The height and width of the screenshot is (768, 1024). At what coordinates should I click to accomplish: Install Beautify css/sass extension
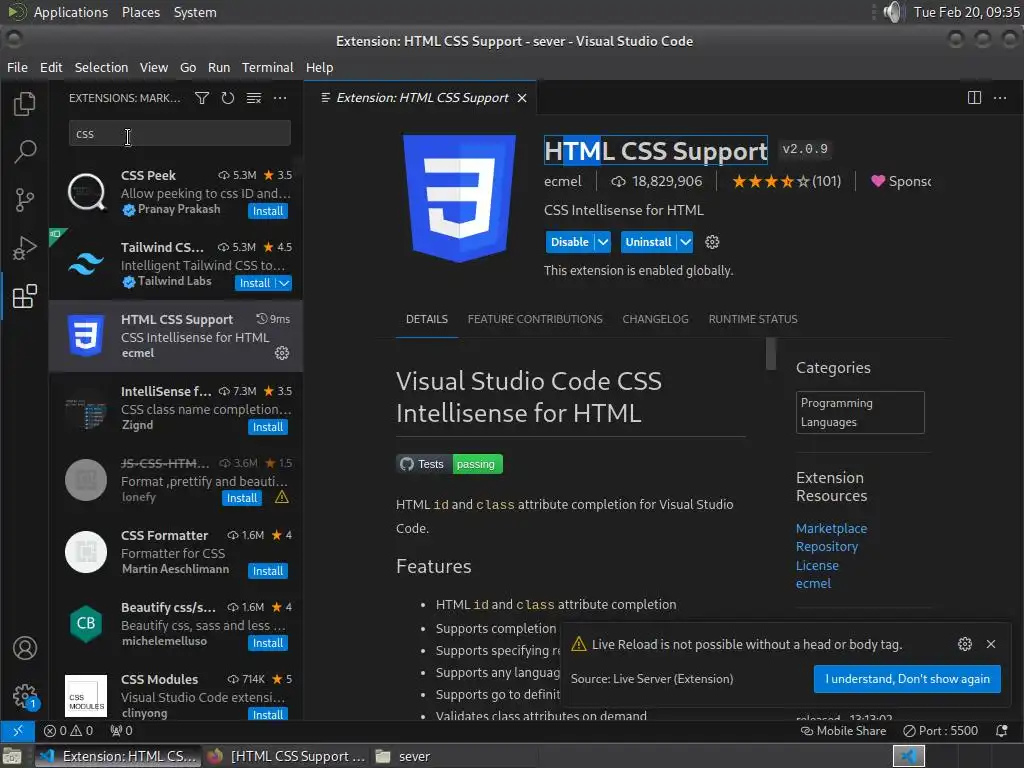(268, 643)
